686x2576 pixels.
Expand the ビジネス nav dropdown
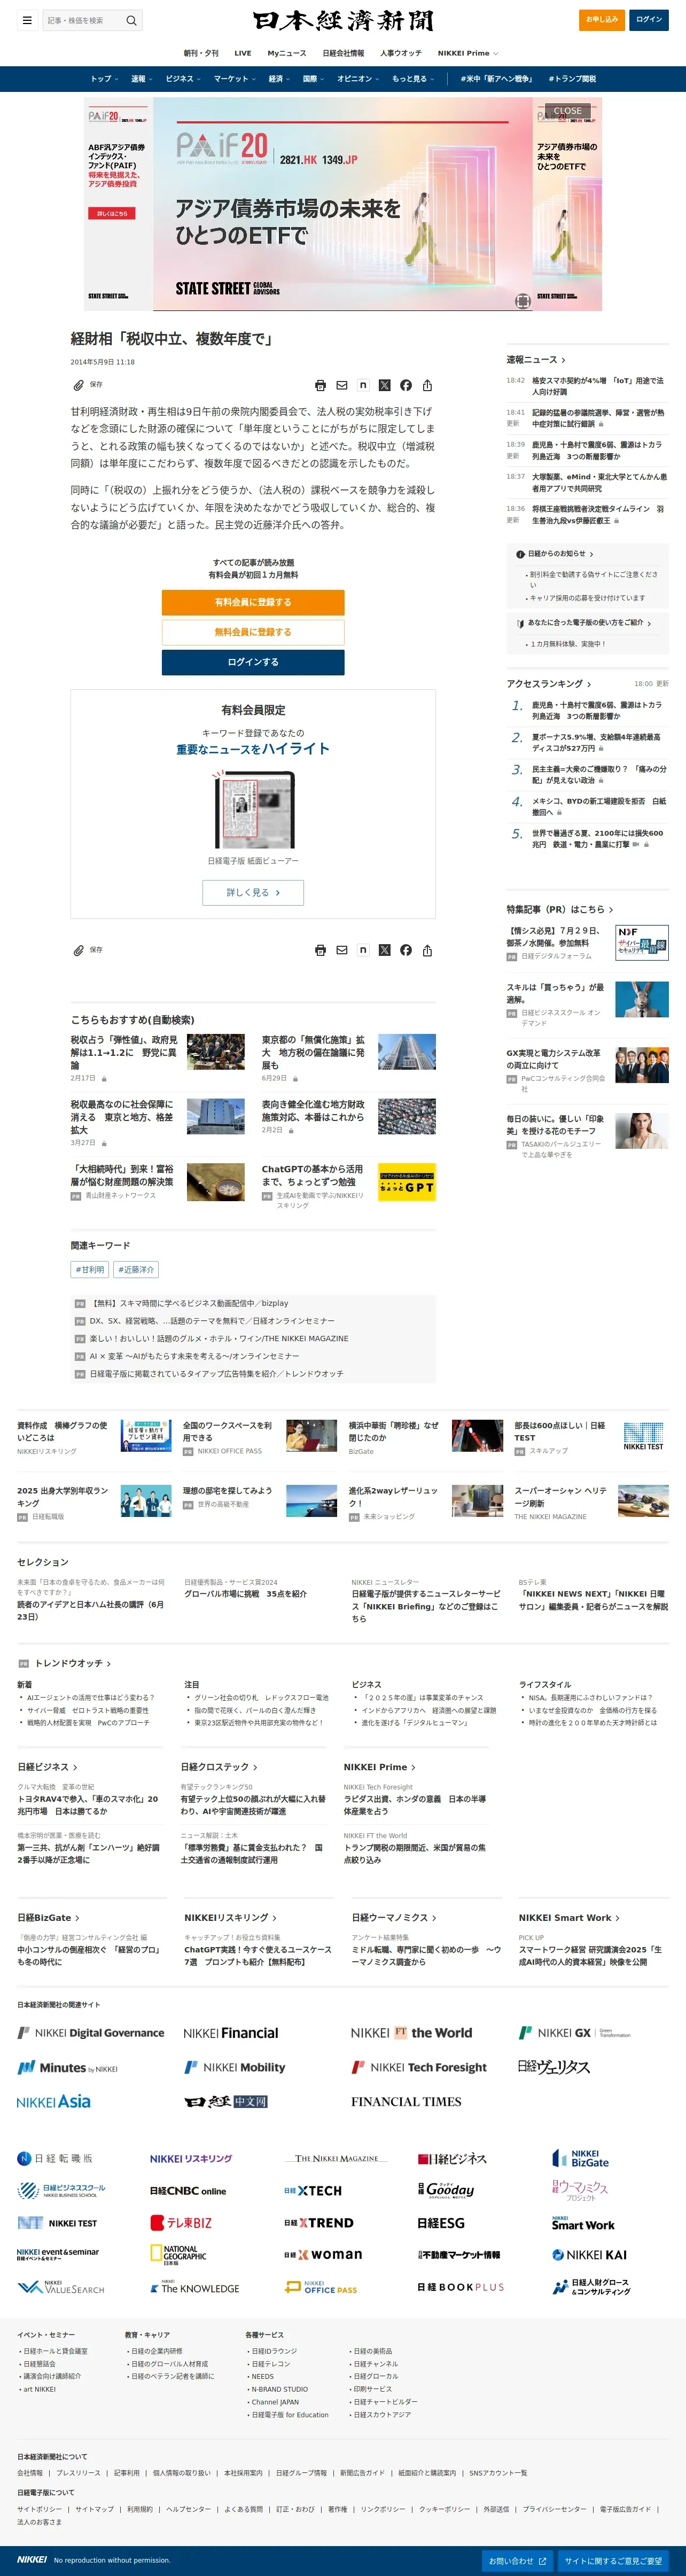pos(183,79)
